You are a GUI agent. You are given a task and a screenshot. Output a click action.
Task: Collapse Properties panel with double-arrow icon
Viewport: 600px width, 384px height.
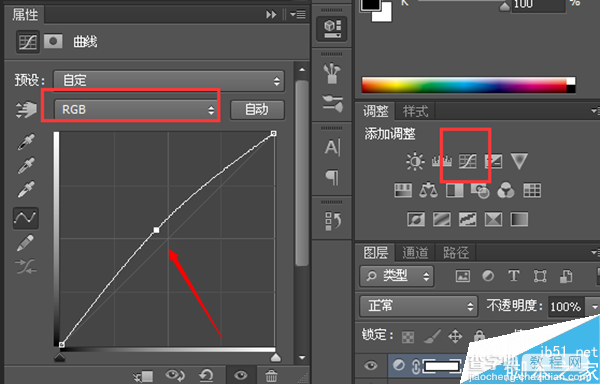[271, 15]
